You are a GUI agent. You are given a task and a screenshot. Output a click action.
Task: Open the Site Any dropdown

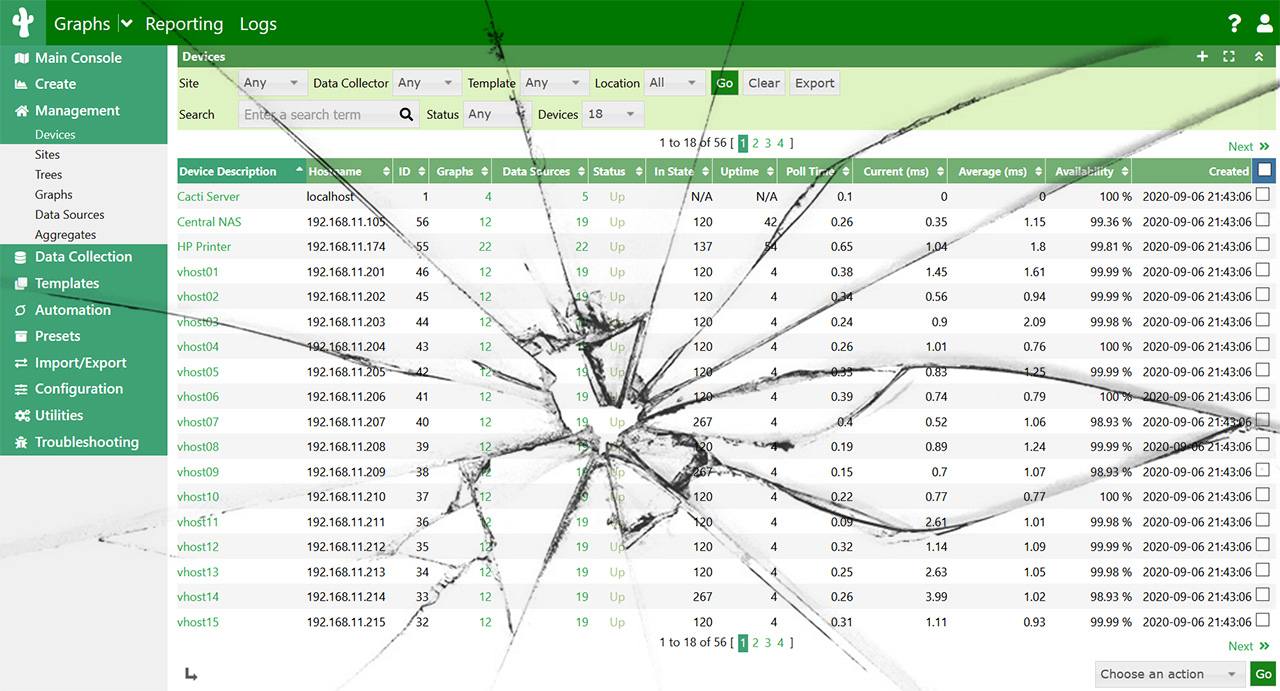pyautogui.click(x=271, y=83)
